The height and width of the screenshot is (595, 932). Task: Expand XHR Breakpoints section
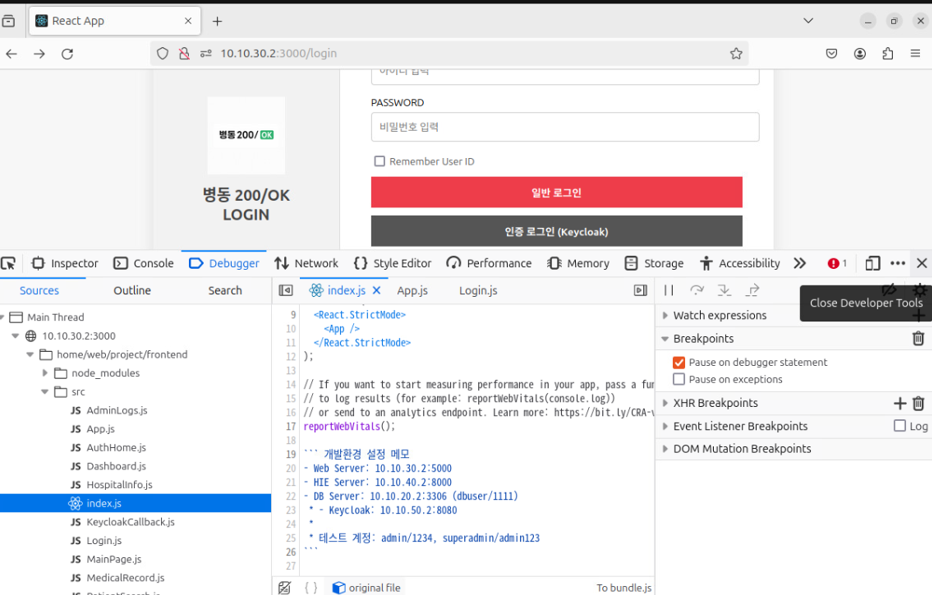(665, 403)
